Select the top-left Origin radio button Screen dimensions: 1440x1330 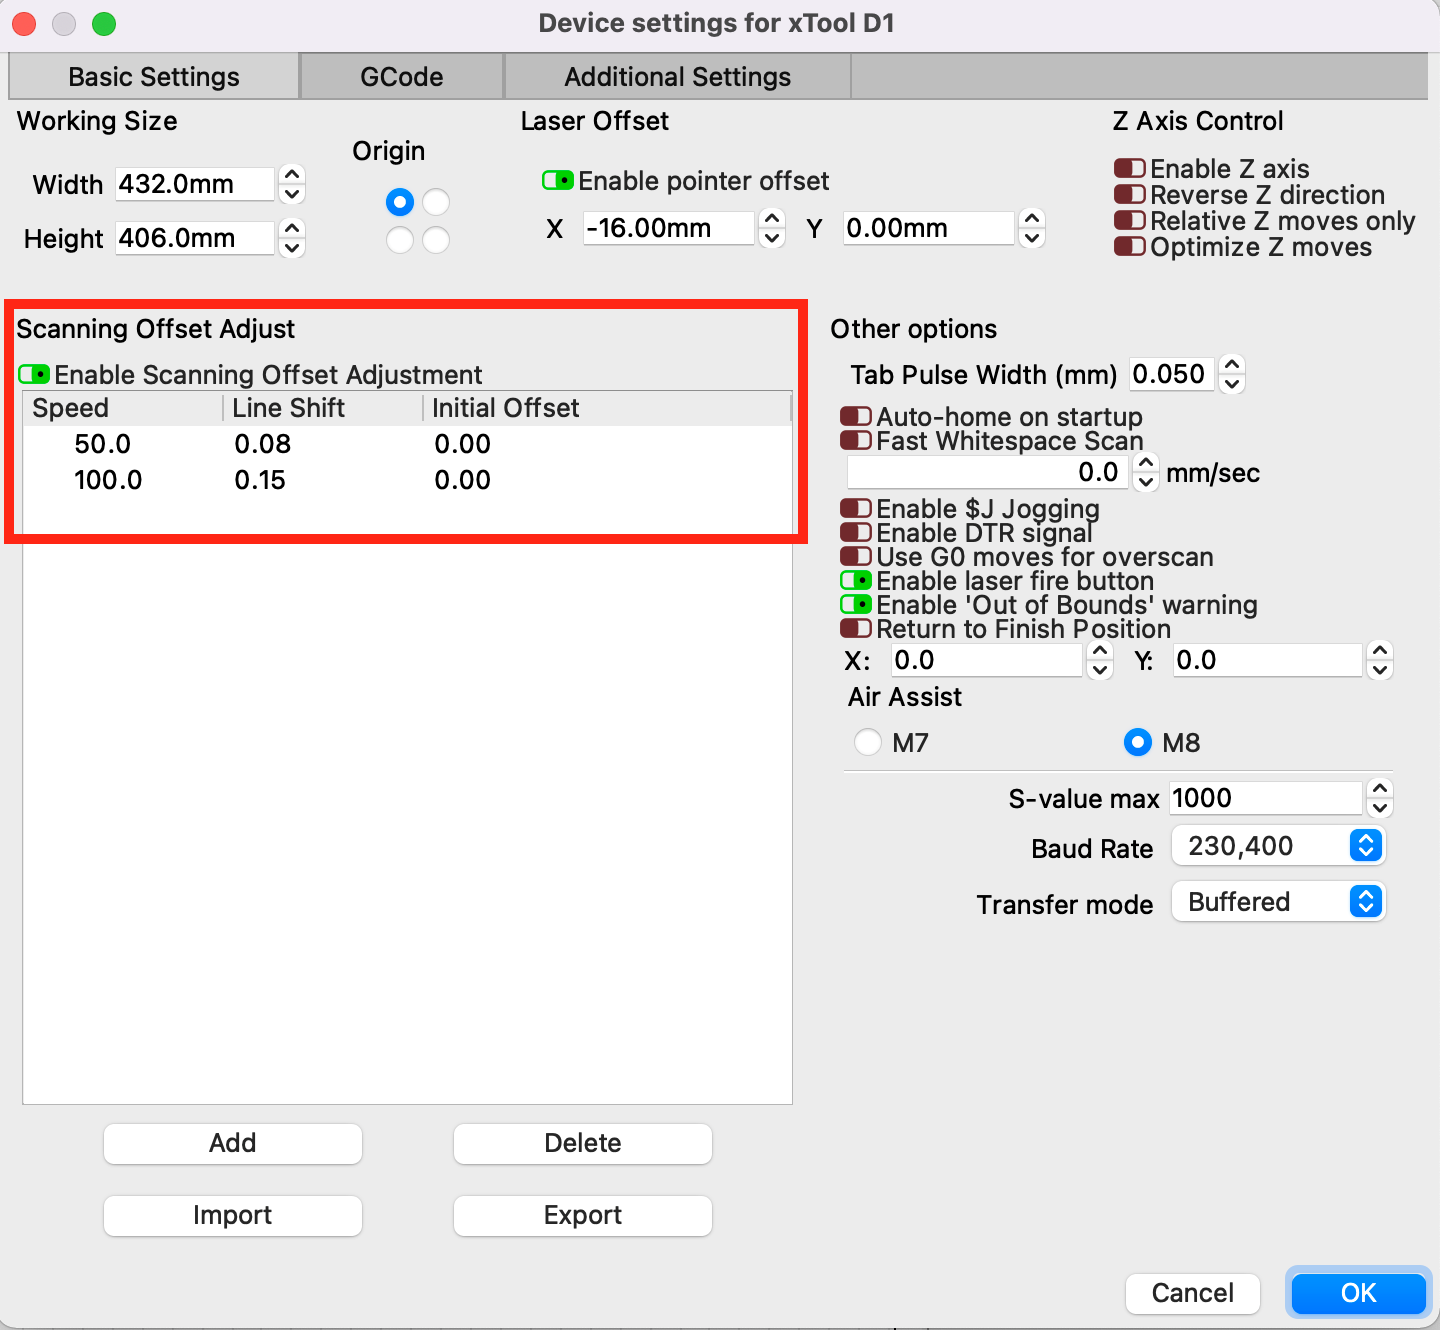pos(400,202)
